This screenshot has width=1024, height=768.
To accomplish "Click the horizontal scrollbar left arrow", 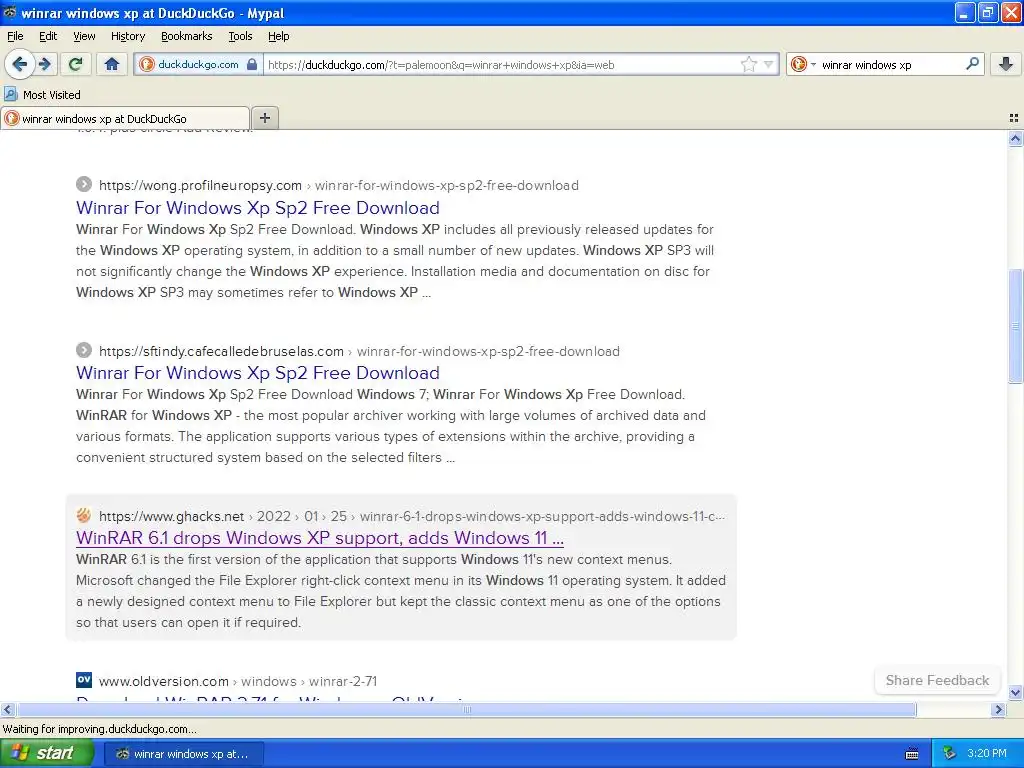I will click(x=7, y=709).
